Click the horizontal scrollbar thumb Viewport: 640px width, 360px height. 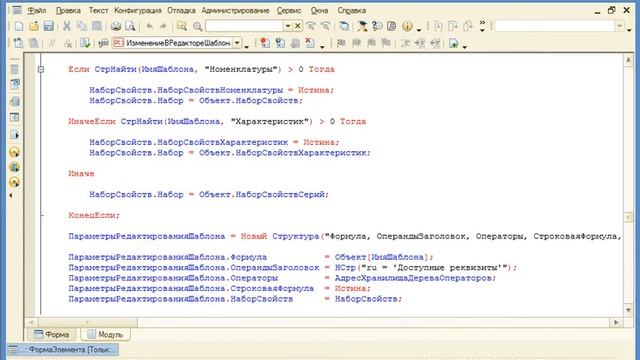point(88,322)
